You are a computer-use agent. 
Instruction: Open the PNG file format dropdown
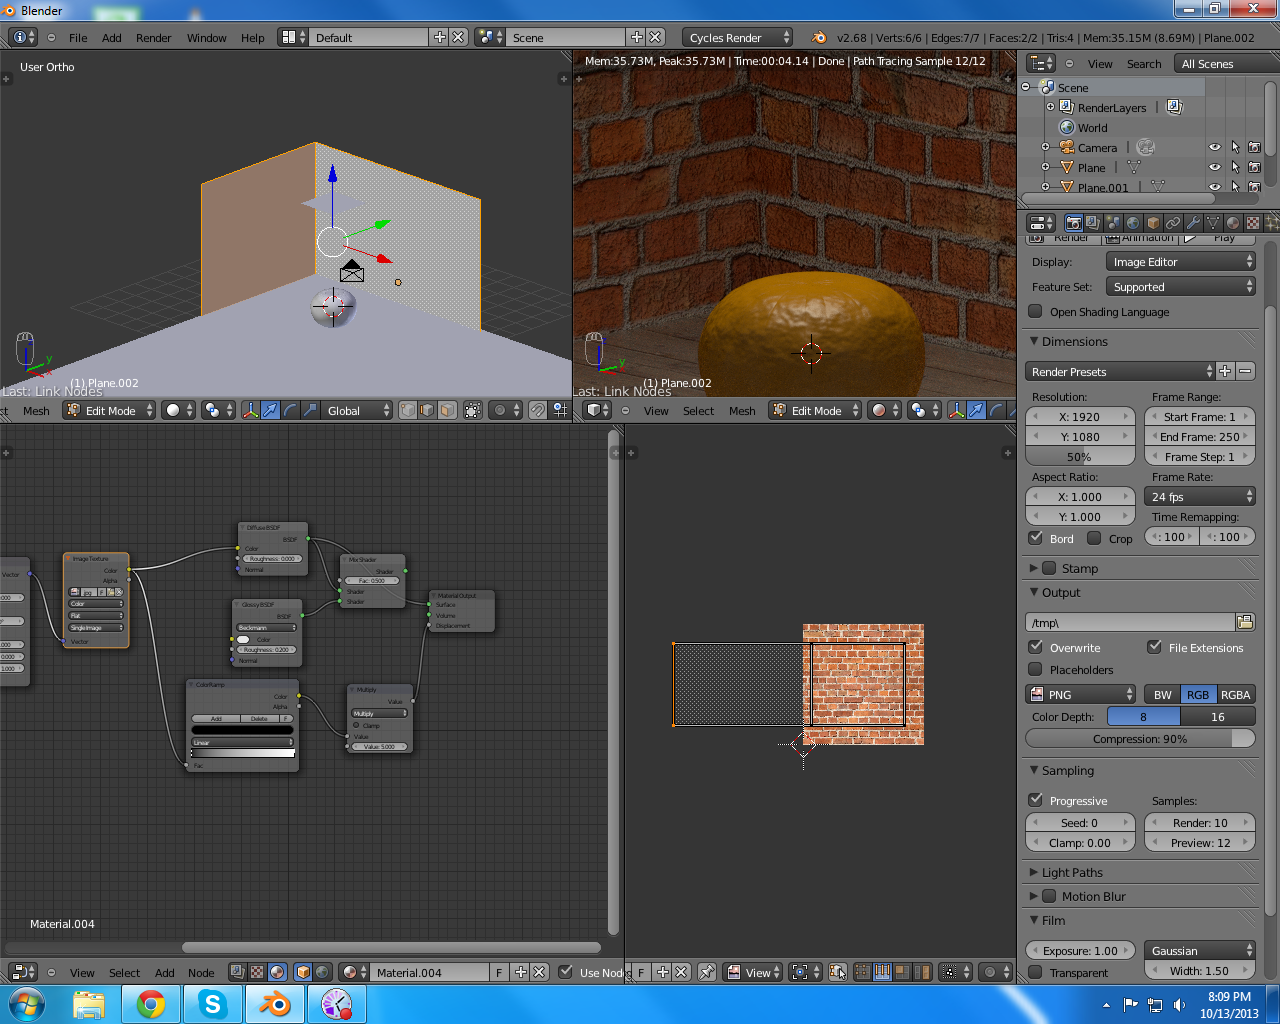pos(1081,694)
